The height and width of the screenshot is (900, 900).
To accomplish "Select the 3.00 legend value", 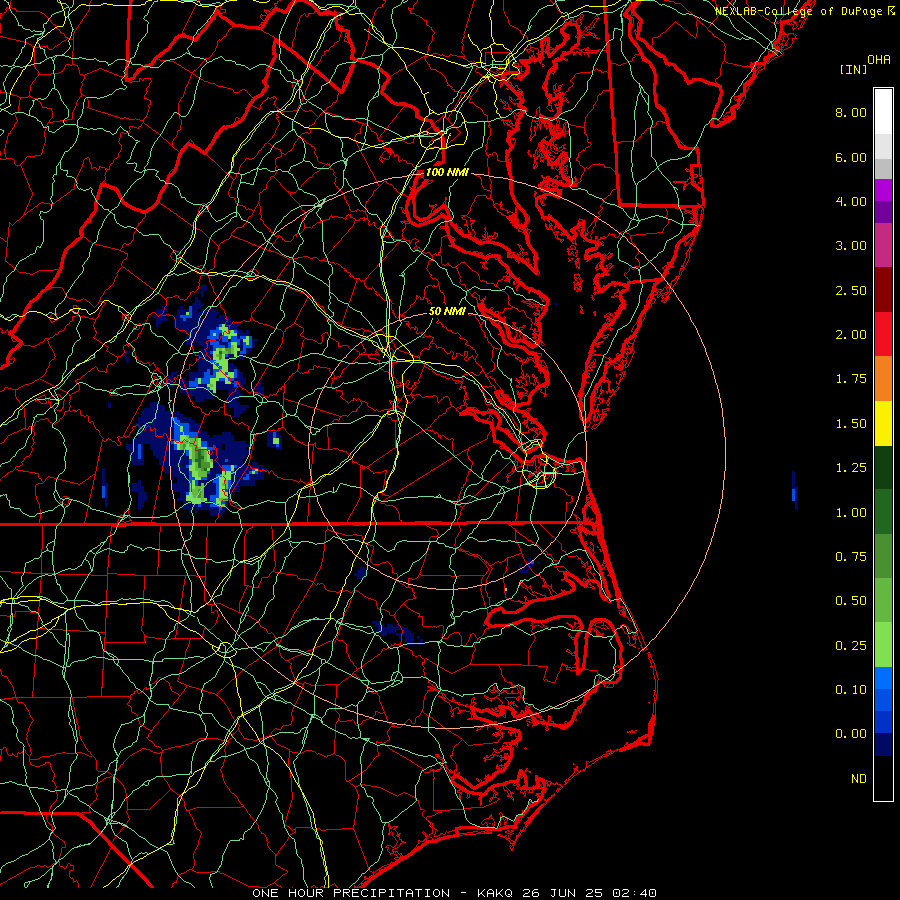I will click(x=851, y=246).
